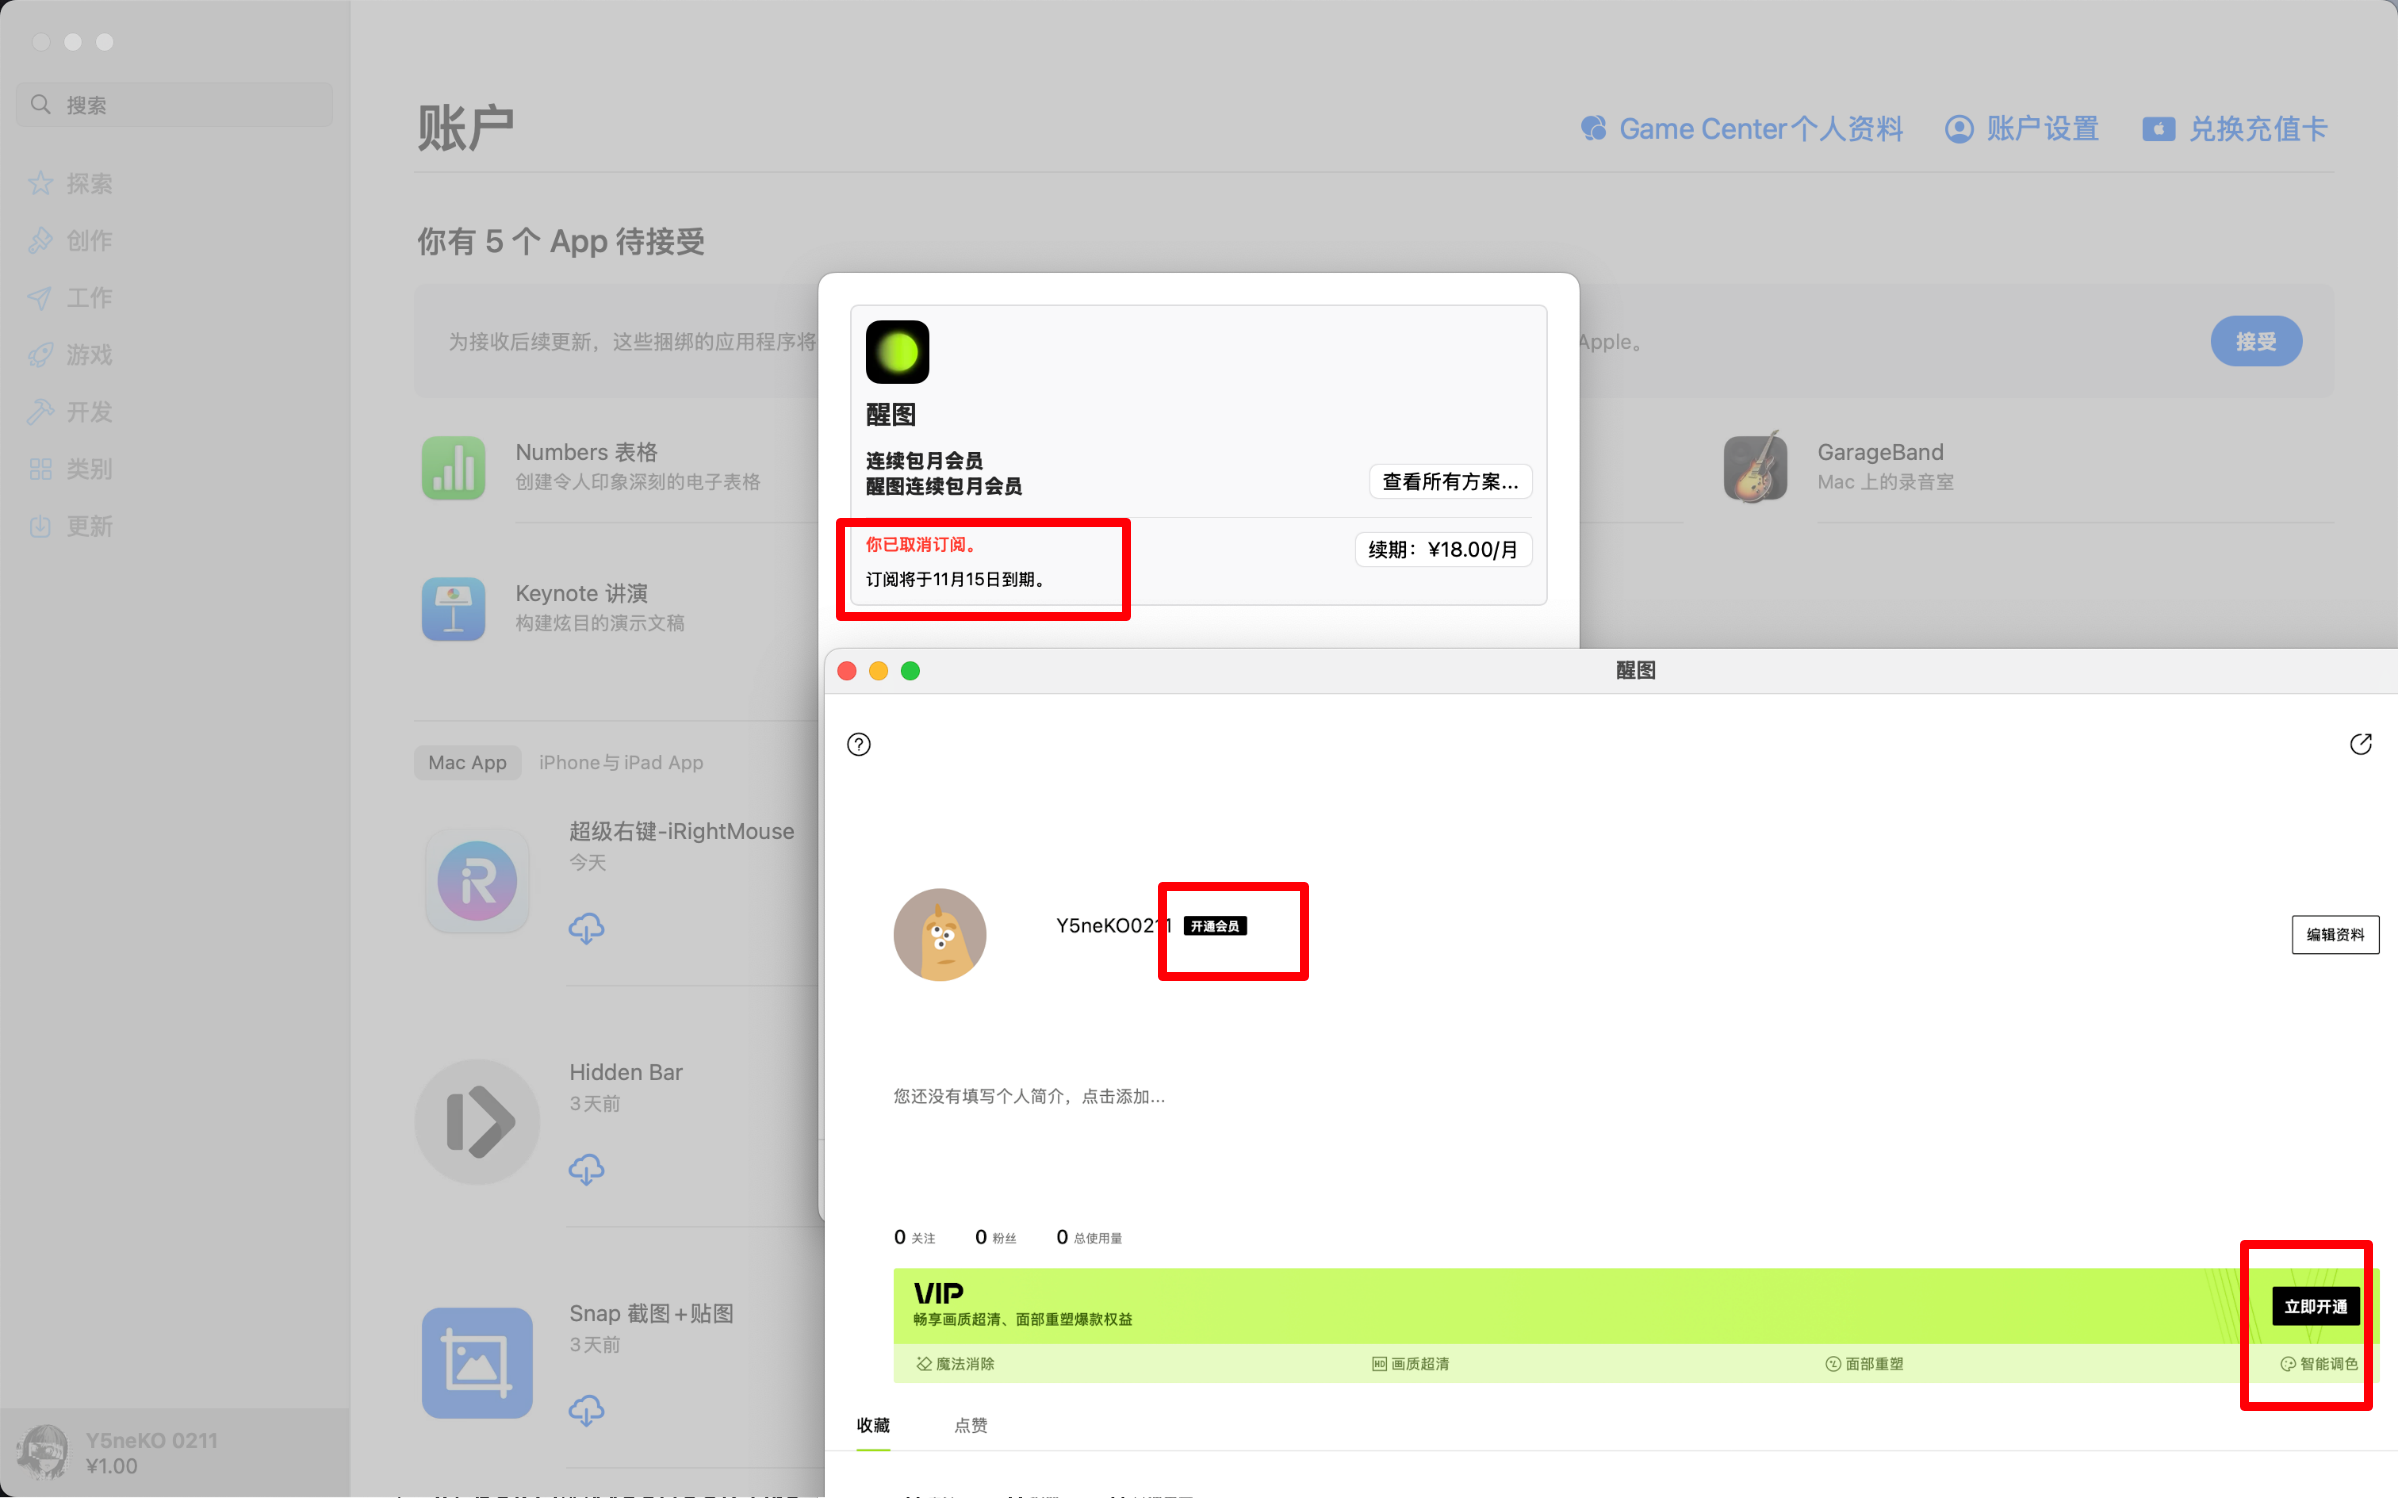Click the 开通会员 badge beside username
This screenshot has width=2398, height=1498.
coord(1214,926)
